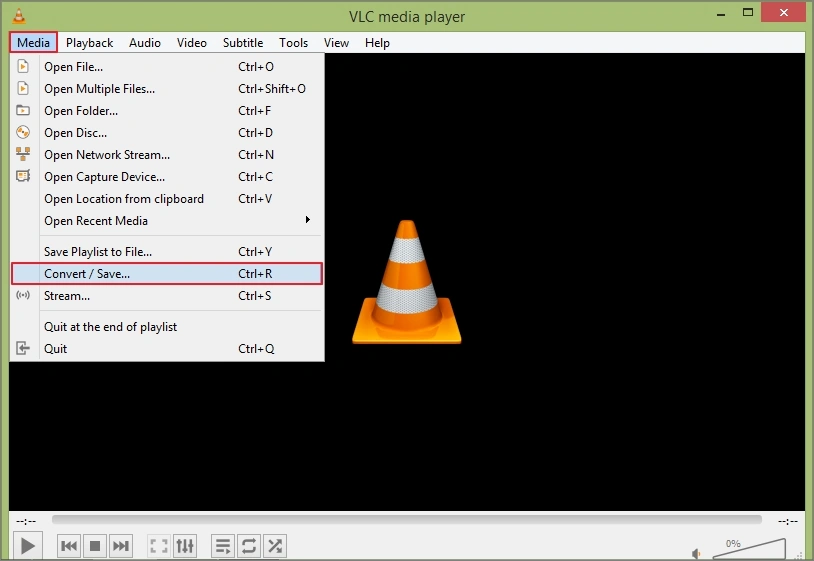This screenshot has height=561, width=814.
Task: Skip to next media track
Action: pyautogui.click(x=120, y=546)
